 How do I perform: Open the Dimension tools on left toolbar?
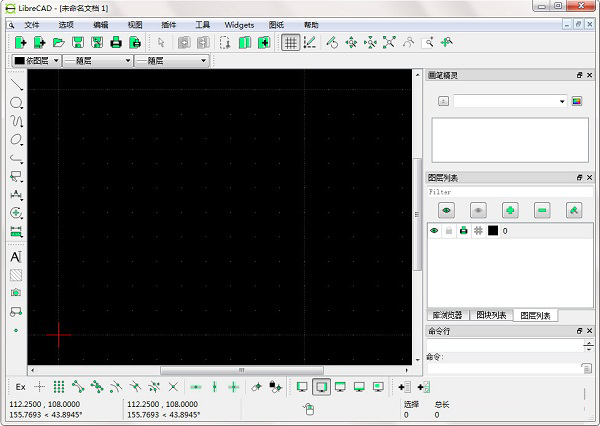click(x=16, y=194)
